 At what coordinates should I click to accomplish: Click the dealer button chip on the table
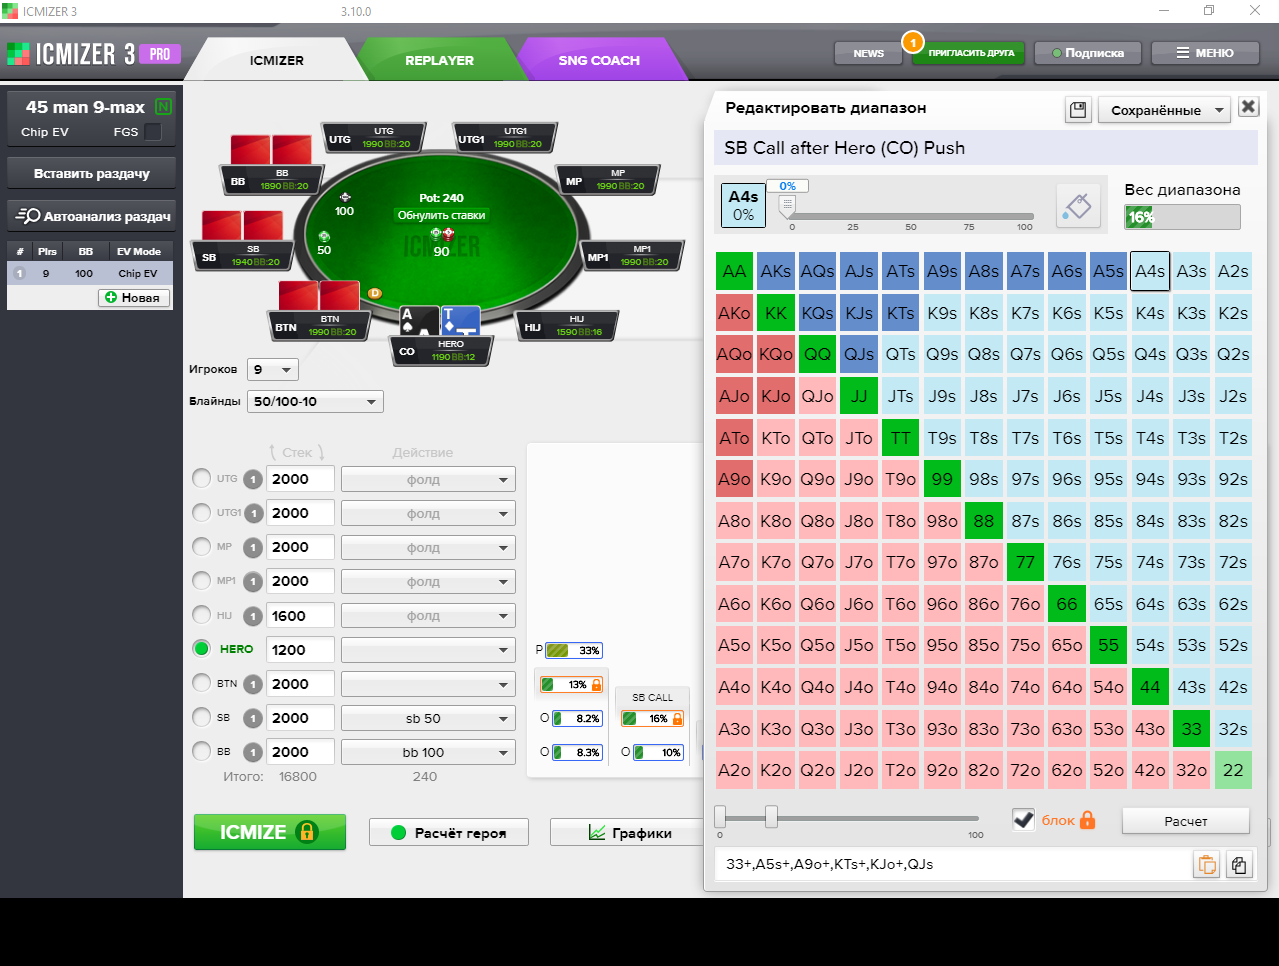[375, 293]
